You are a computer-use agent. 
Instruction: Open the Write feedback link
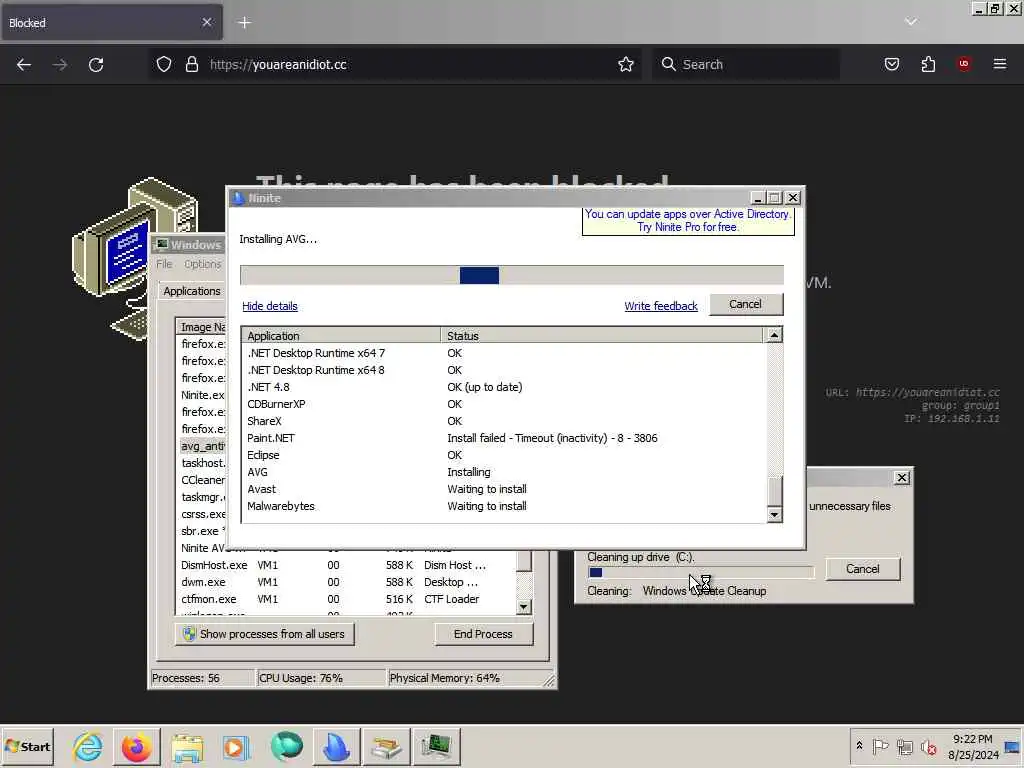[661, 306]
